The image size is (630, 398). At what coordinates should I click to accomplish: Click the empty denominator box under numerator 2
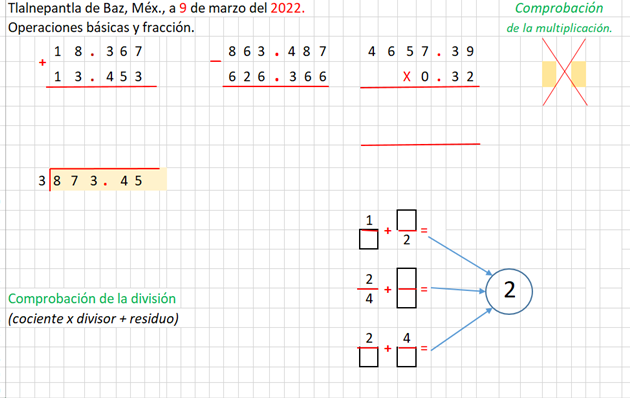(x=368, y=357)
